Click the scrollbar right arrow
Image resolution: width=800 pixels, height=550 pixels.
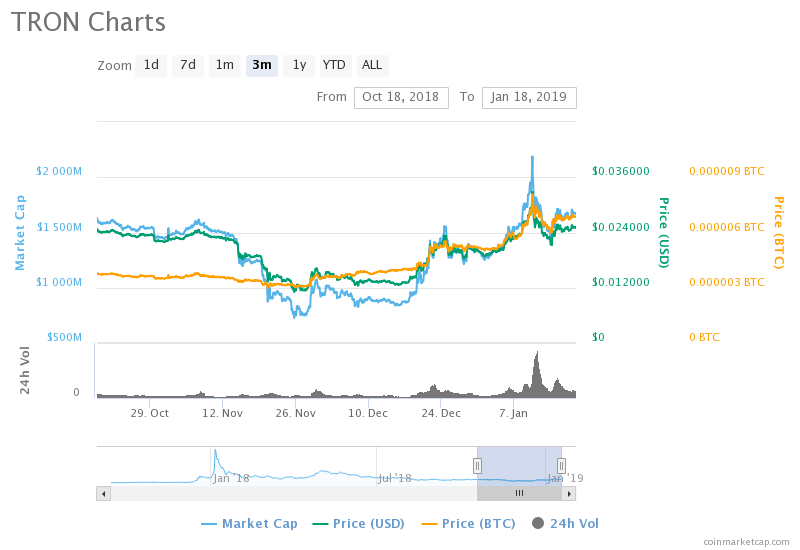click(569, 493)
